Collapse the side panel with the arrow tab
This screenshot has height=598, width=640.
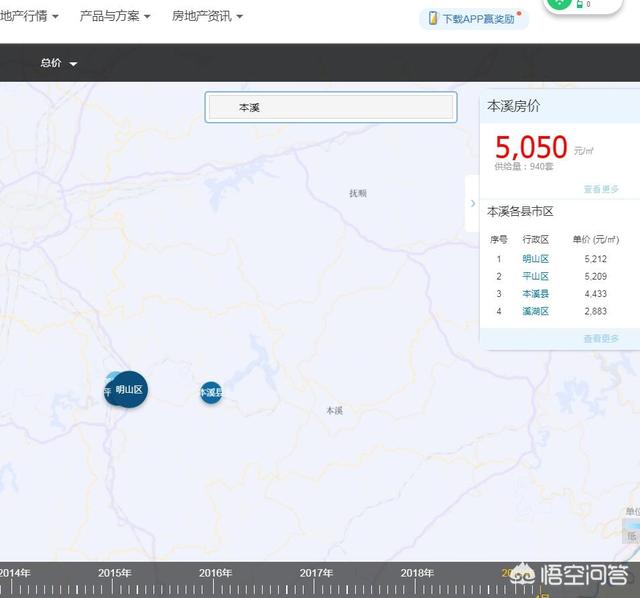(472, 203)
